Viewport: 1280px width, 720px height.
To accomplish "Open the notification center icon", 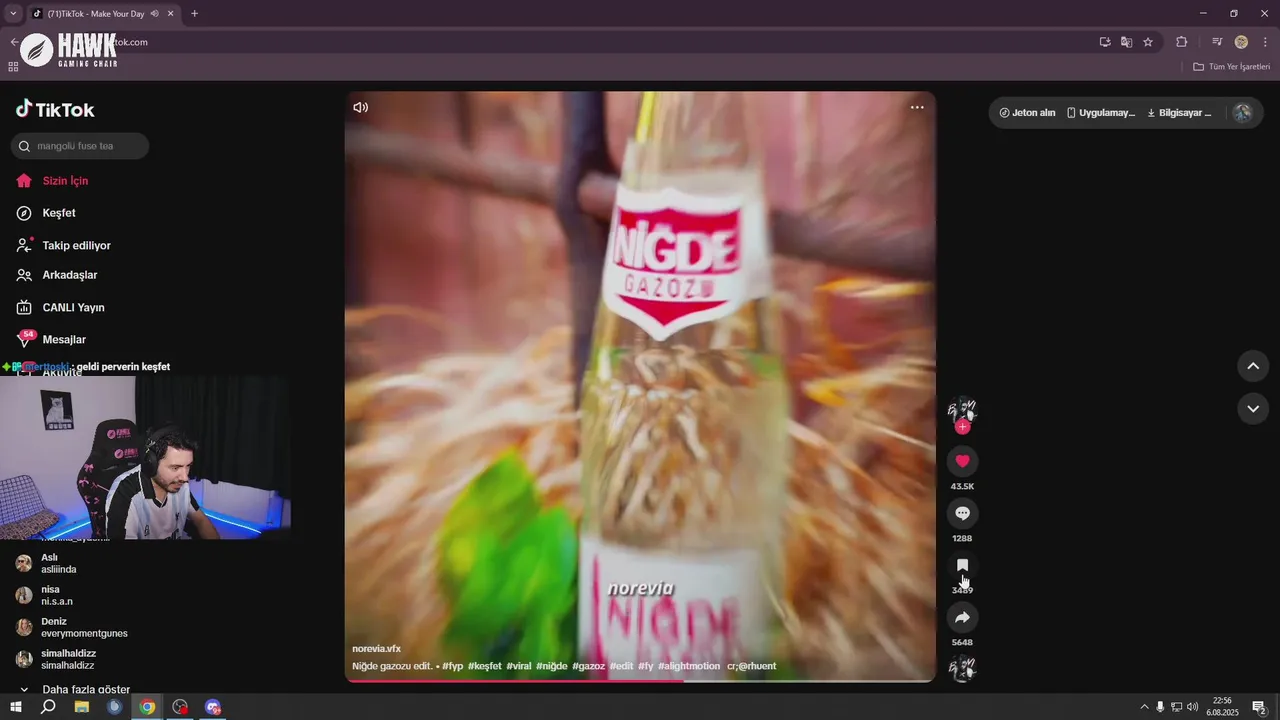I will point(1260,707).
